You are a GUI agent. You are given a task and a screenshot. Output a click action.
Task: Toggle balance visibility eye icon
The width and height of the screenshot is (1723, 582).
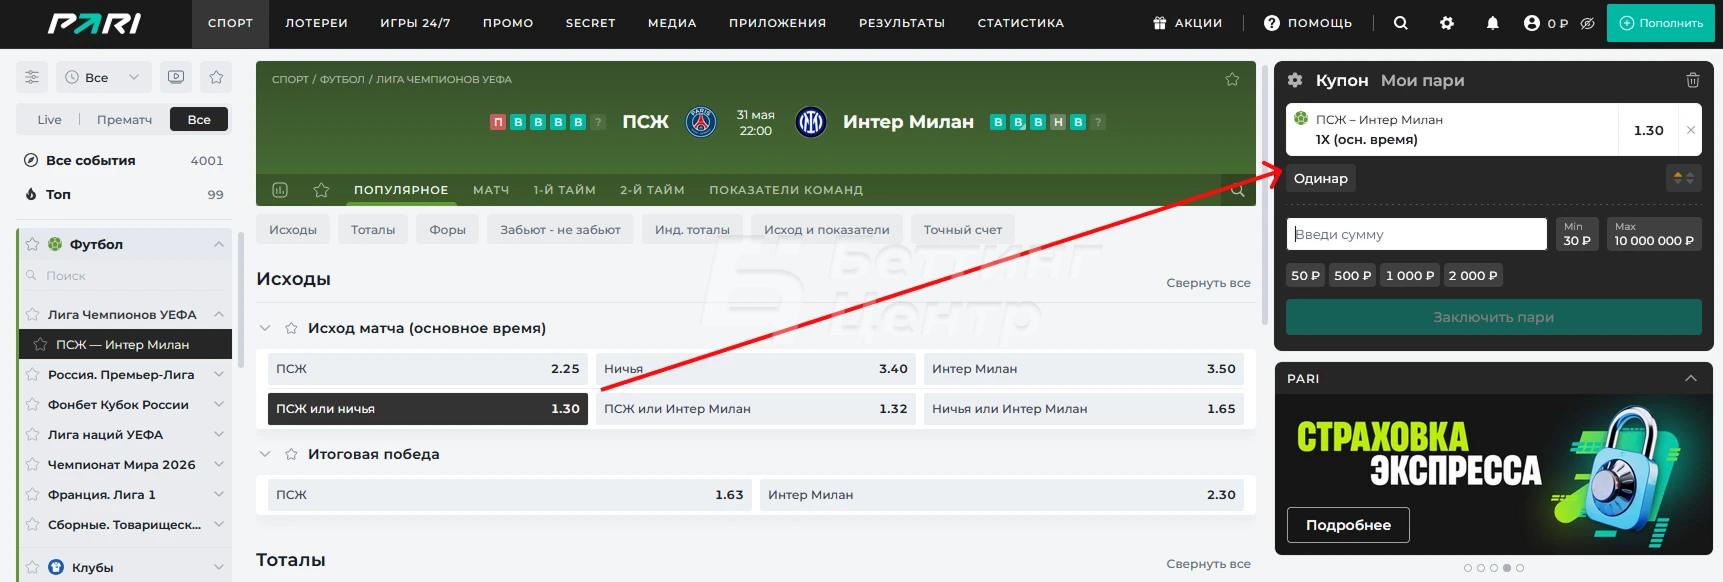[1587, 23]
